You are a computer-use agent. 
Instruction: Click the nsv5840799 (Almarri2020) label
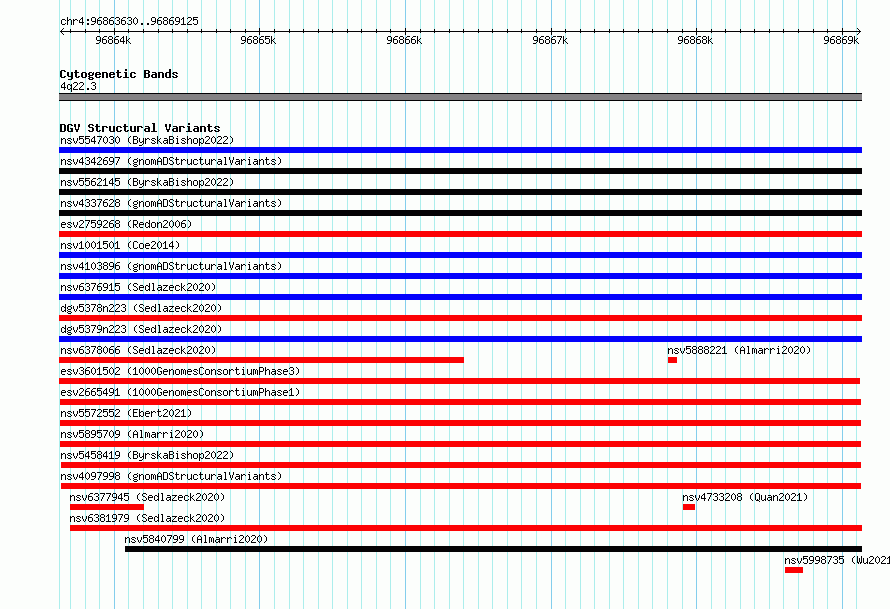point(196,539)
